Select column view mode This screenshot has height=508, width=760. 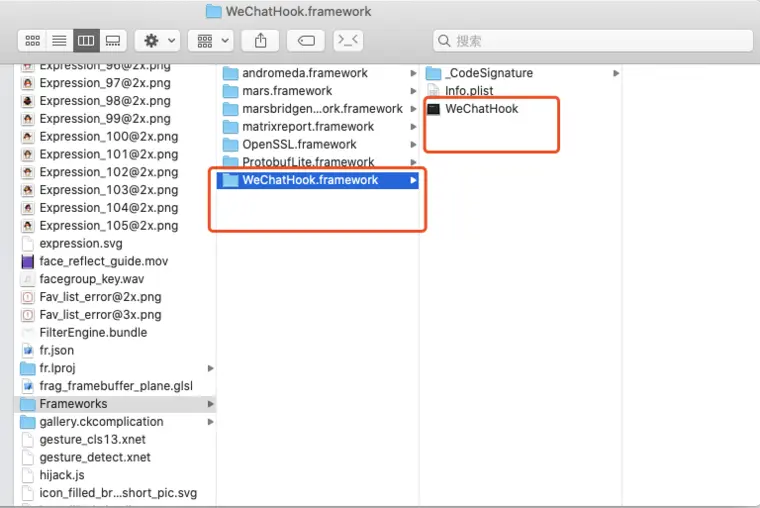pyautogui.click(x=86, y=41)
